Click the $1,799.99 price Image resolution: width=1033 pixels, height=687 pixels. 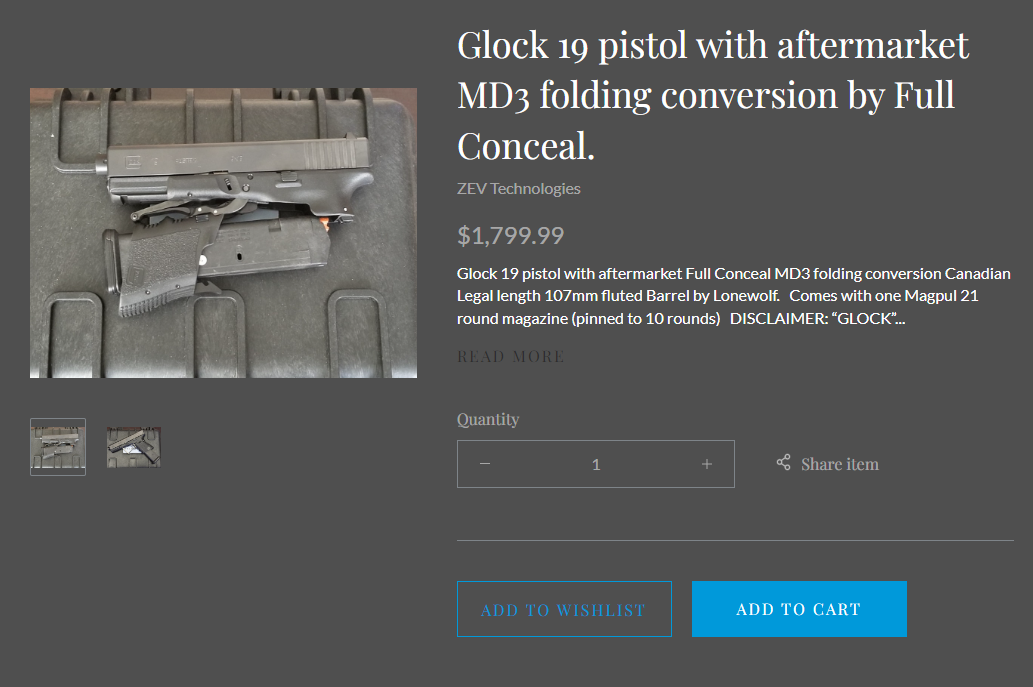point(510,236)
